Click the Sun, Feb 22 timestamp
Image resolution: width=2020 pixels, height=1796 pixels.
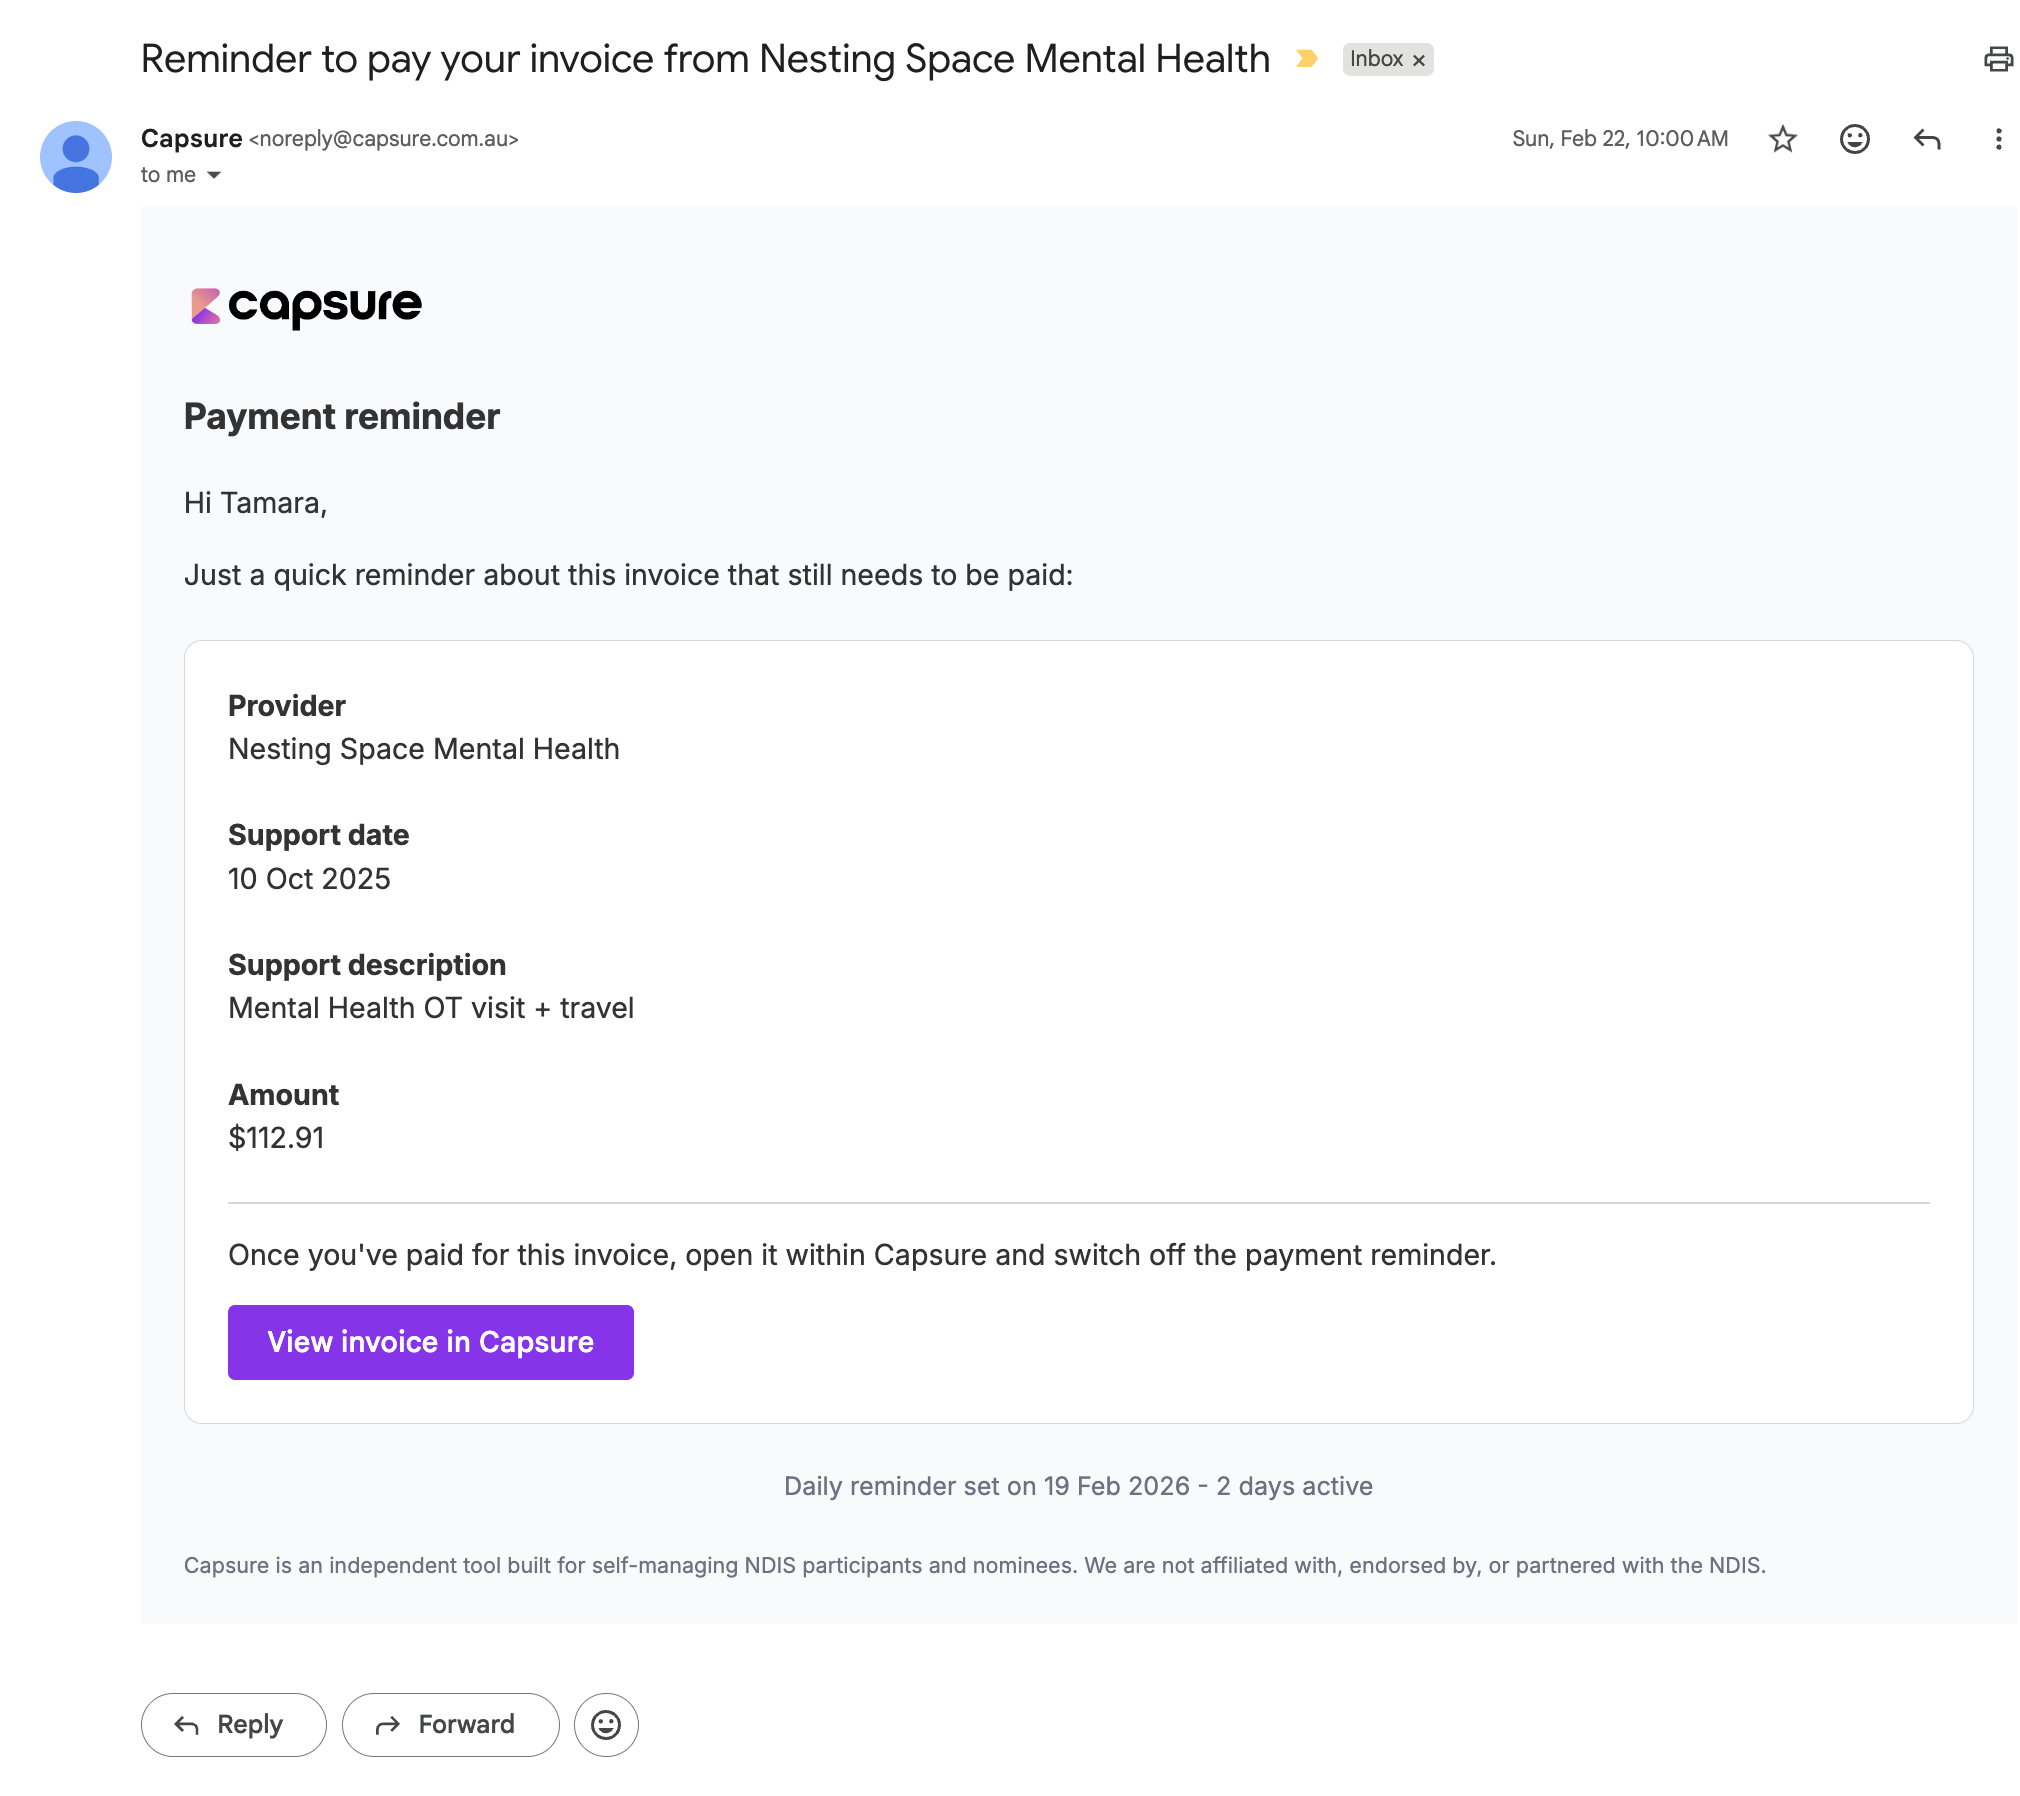pos(1619,139)
